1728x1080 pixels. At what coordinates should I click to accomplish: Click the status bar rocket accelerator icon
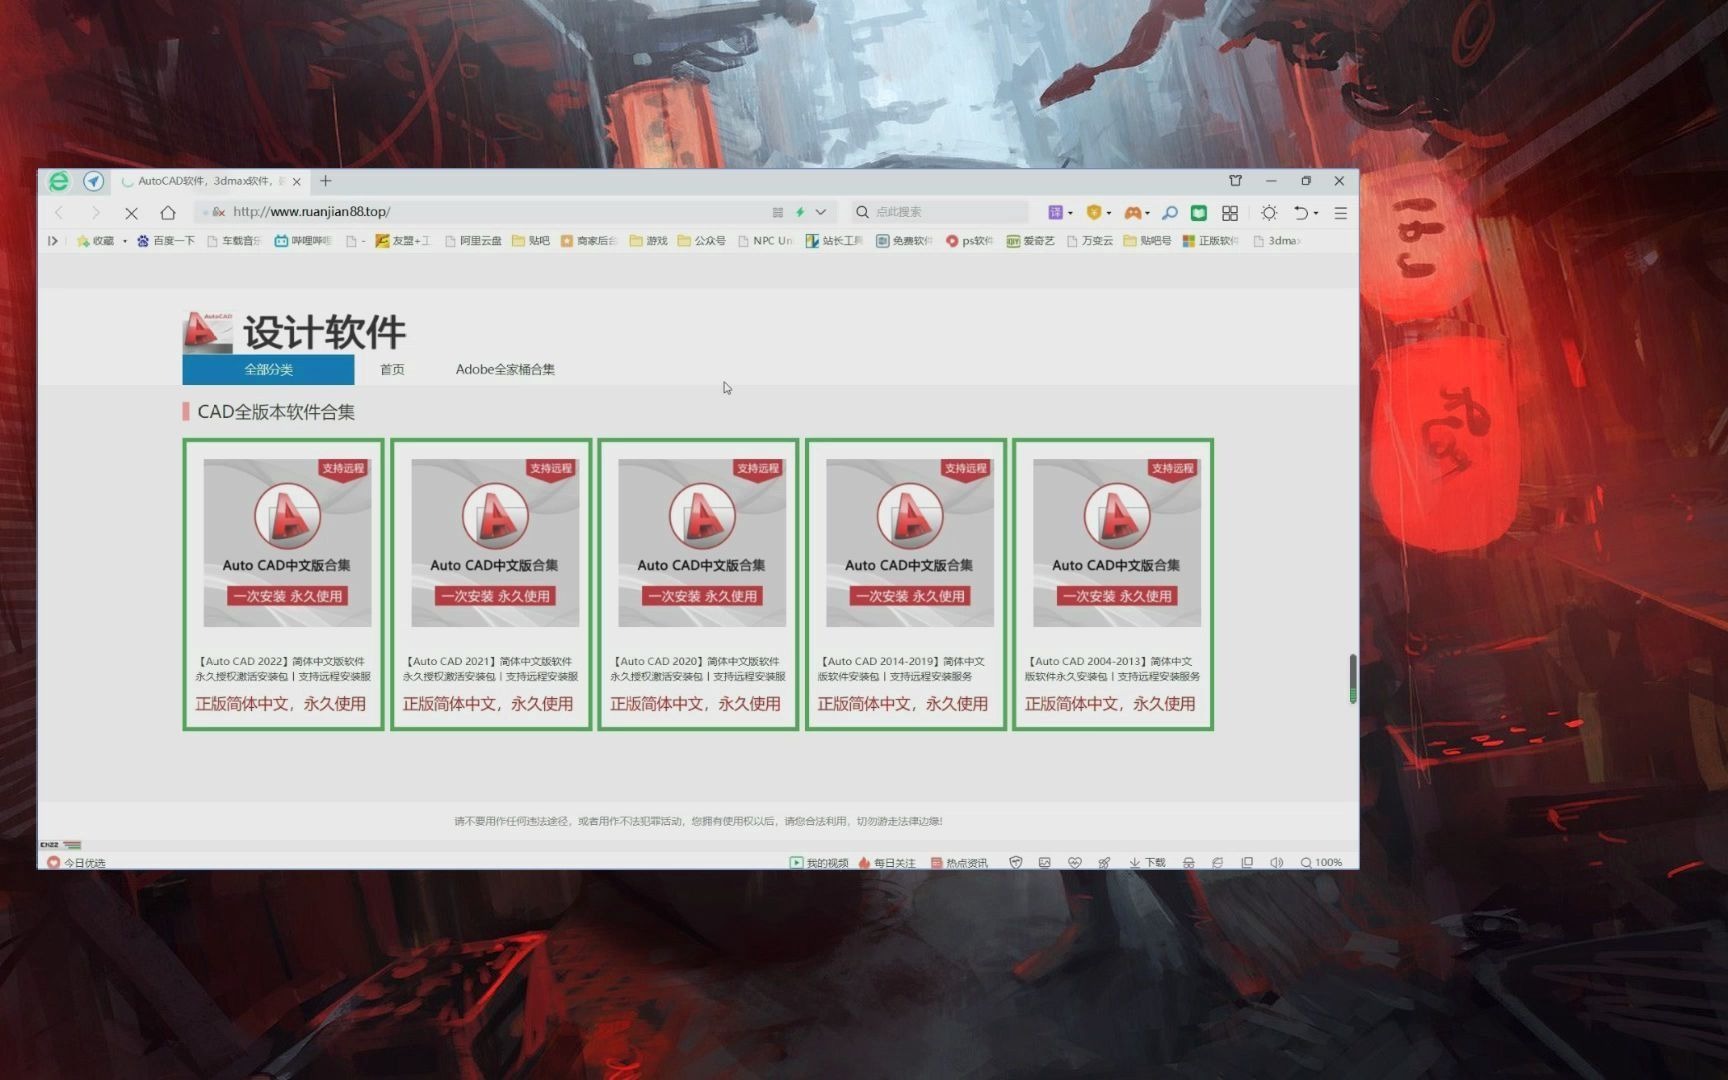point(1104,862)
